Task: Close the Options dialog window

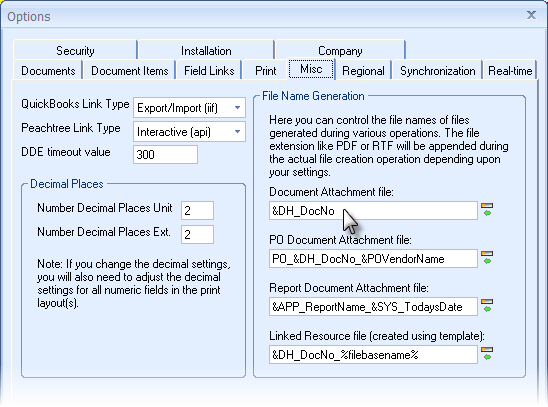Action: point(532,15)
